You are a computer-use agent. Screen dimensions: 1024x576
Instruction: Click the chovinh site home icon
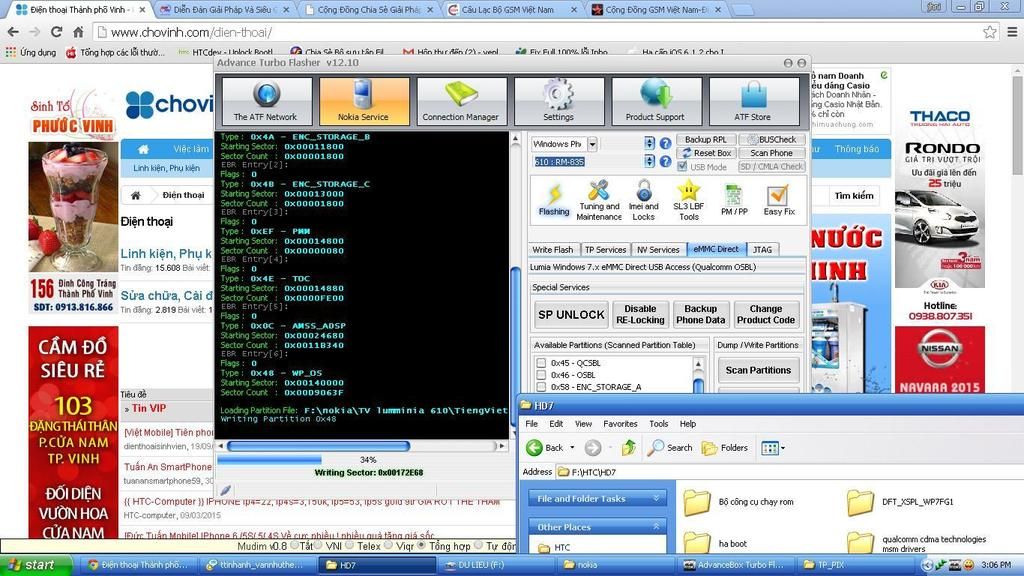coord(143,150)
